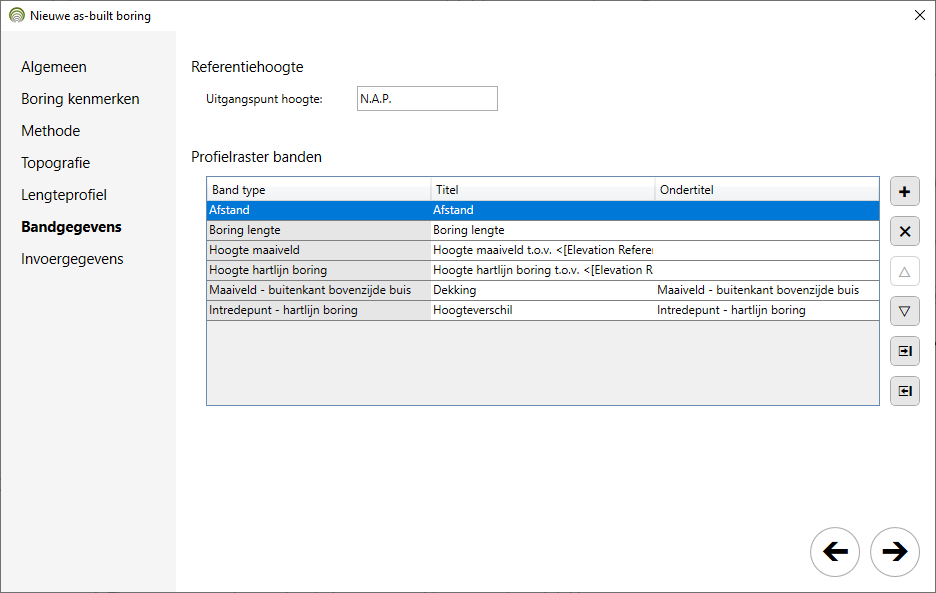Click the empty subtitle cell of Hoogte maaiveld row

(767, 250)
